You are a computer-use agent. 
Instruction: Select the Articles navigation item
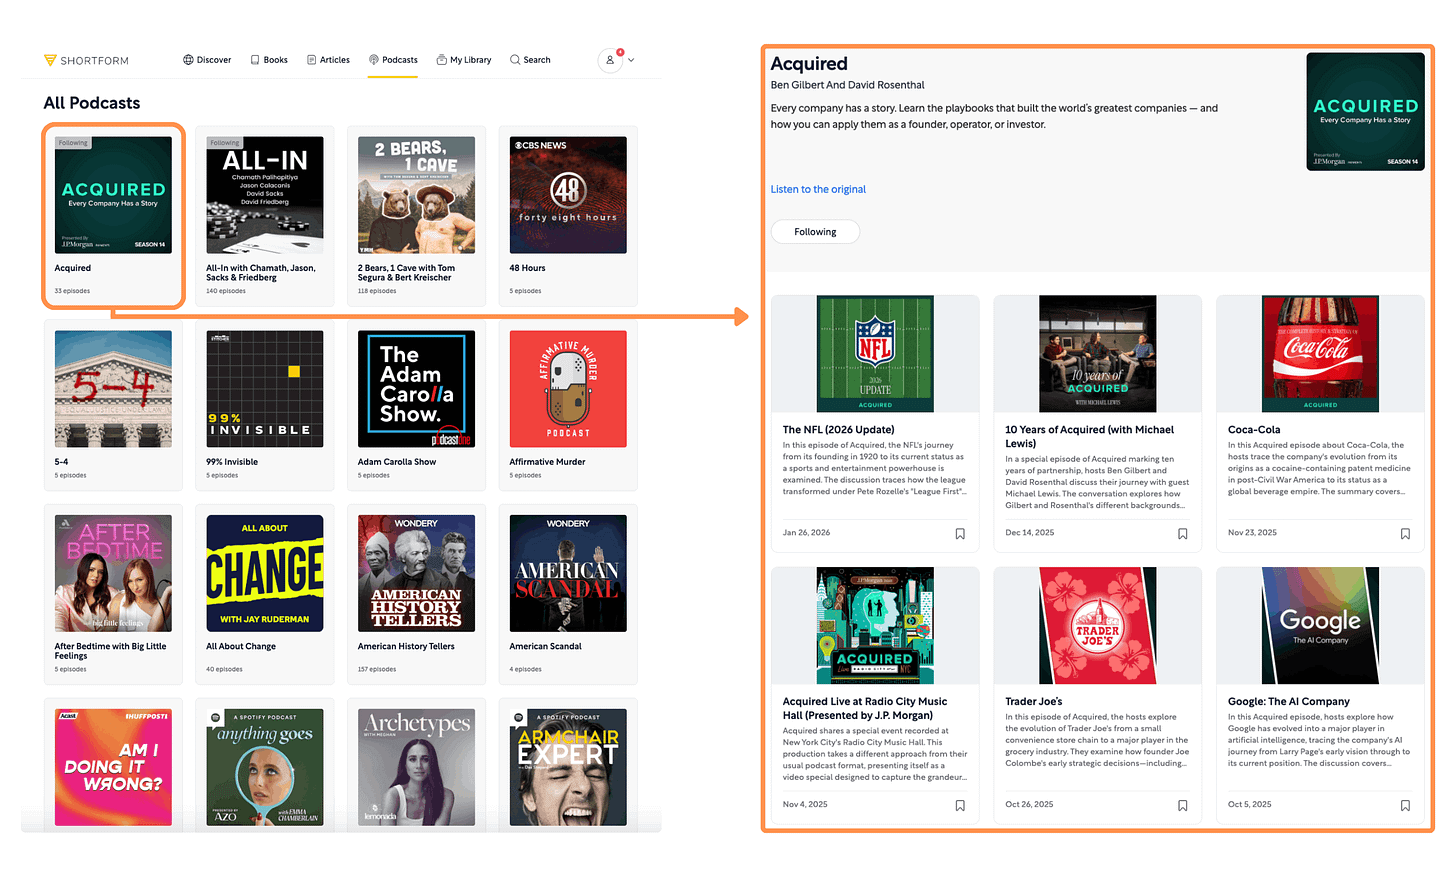pos(328,59)
